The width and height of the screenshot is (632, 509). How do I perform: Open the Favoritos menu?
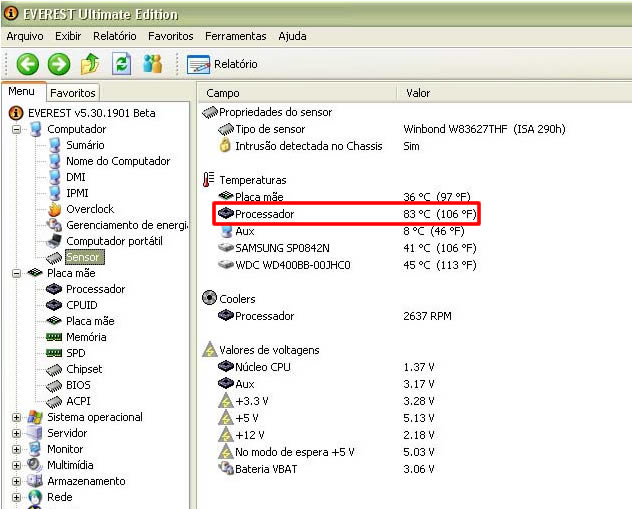pyautogui.click(x=171, y=36)
